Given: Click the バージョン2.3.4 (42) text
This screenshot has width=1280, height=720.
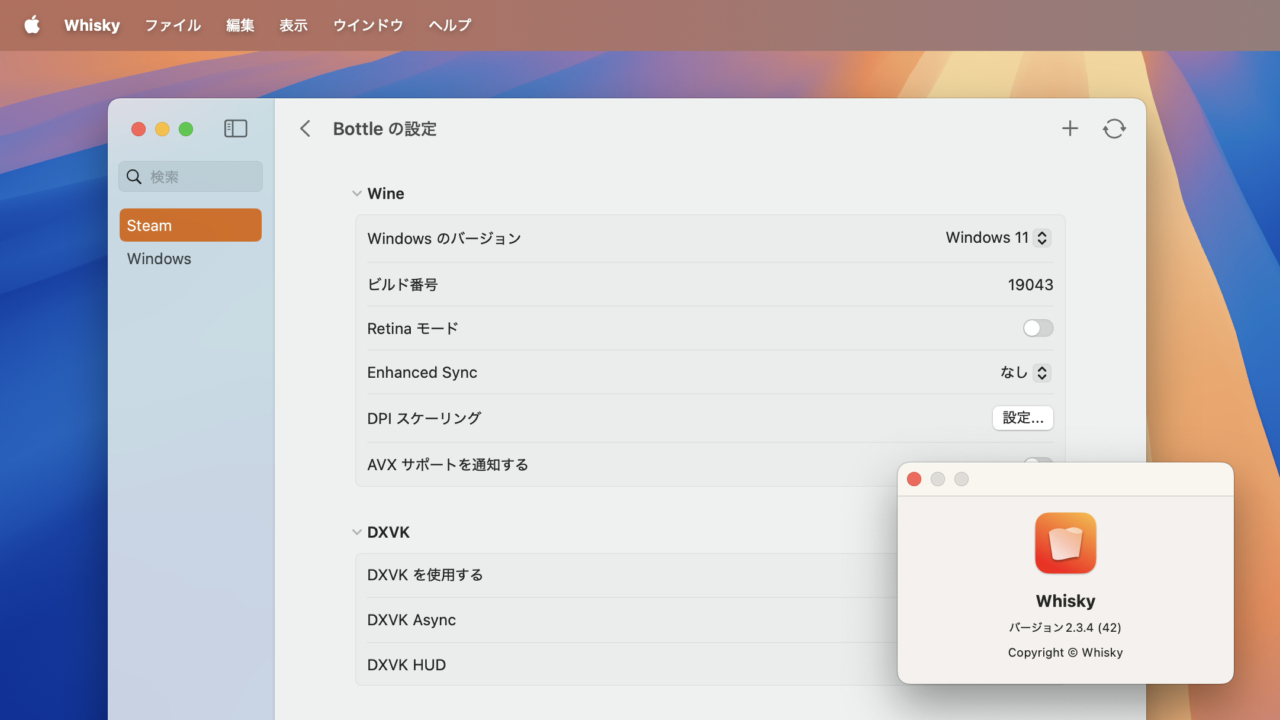Looking at the screenshot, I should pyautogui.click(x=1065, y=628).
